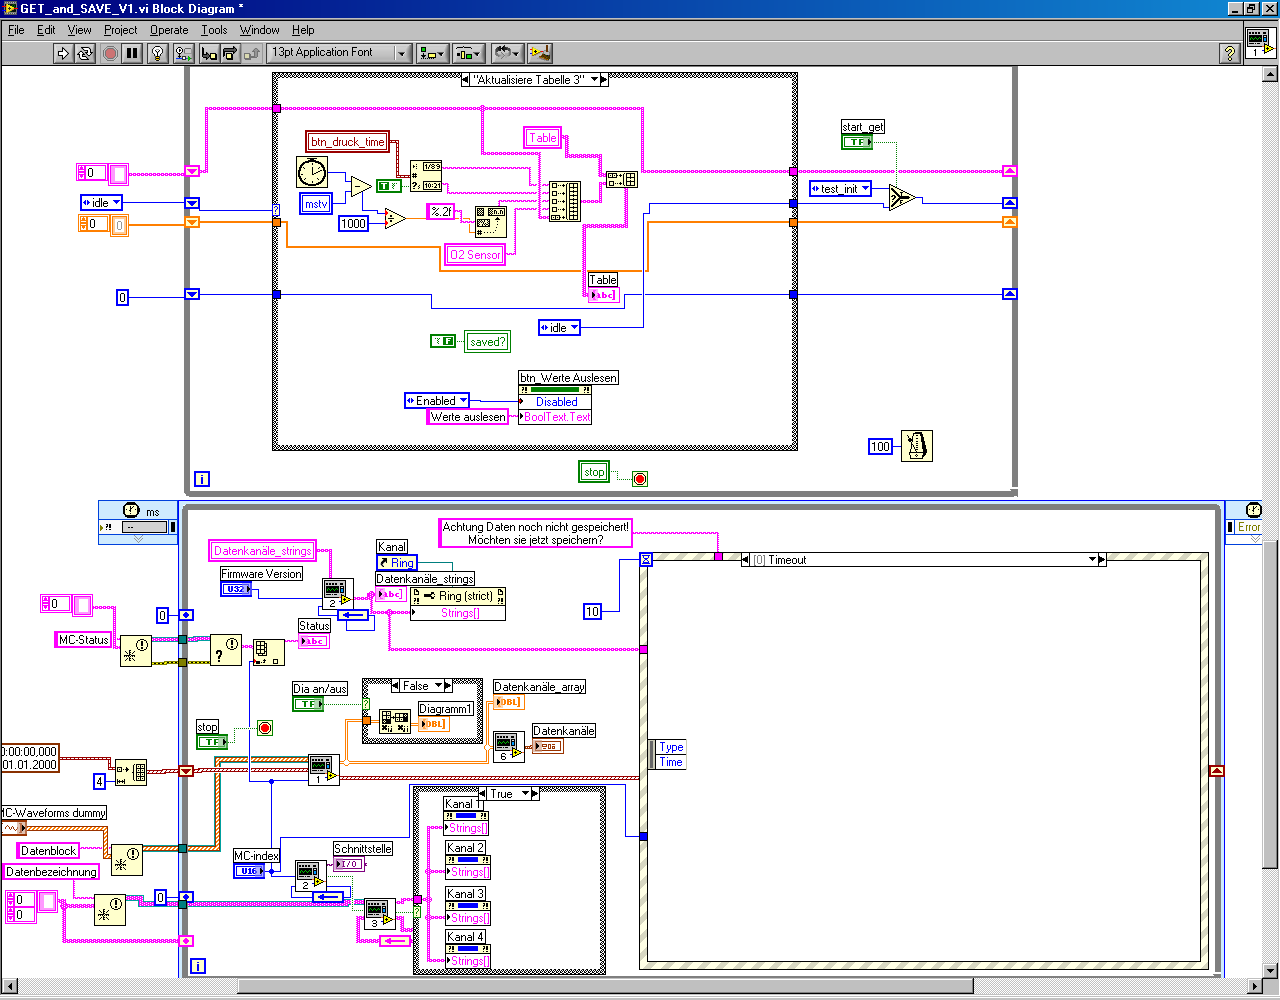The image size is (1280, 1000).
Task: Open the False case selector
Action: click(x=421, y=686)
